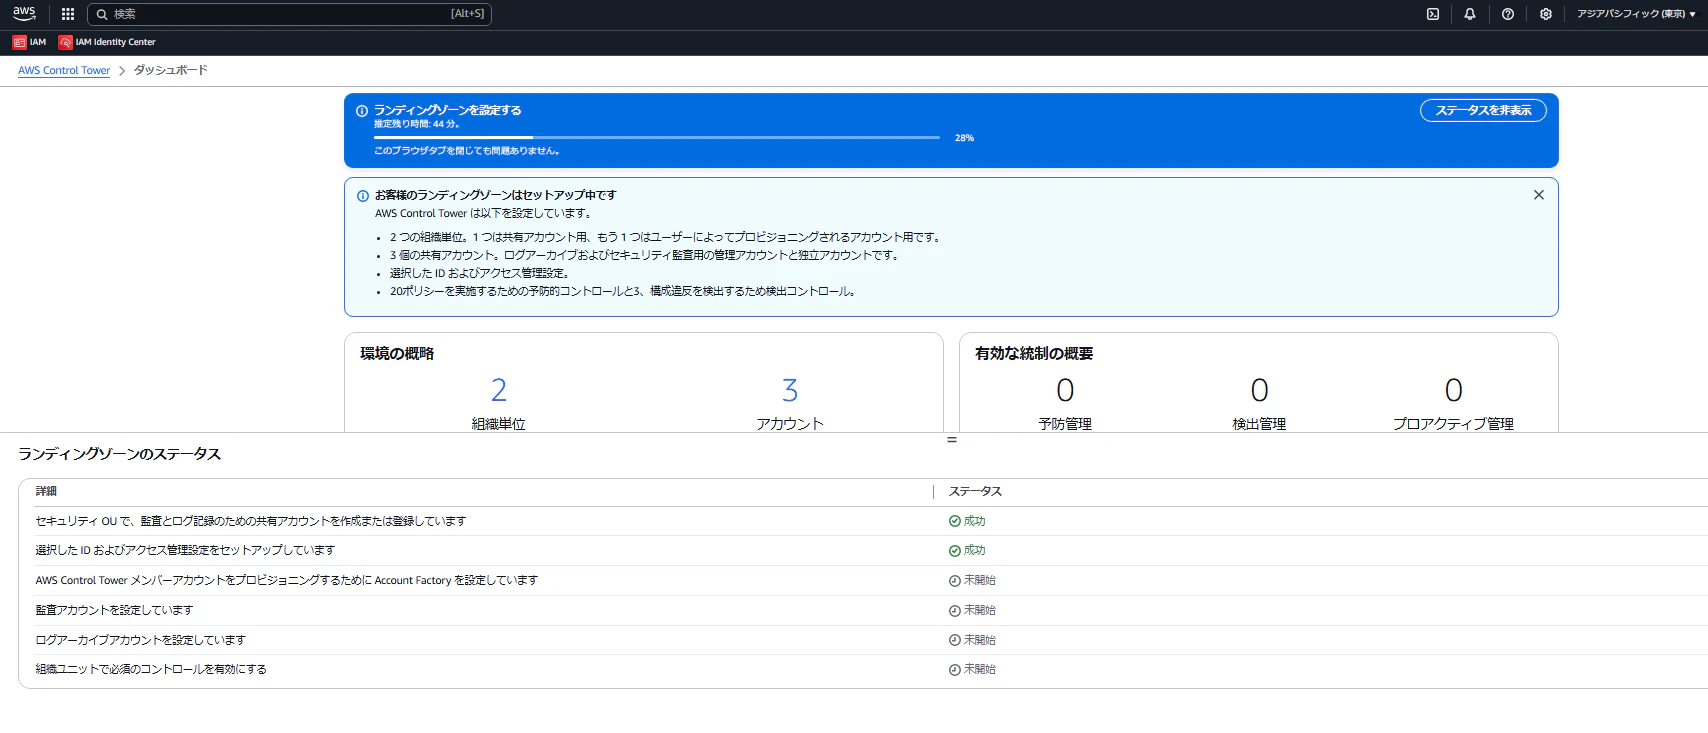
Task: Open the IAM Identity Center shortcut
Action: 107,42
